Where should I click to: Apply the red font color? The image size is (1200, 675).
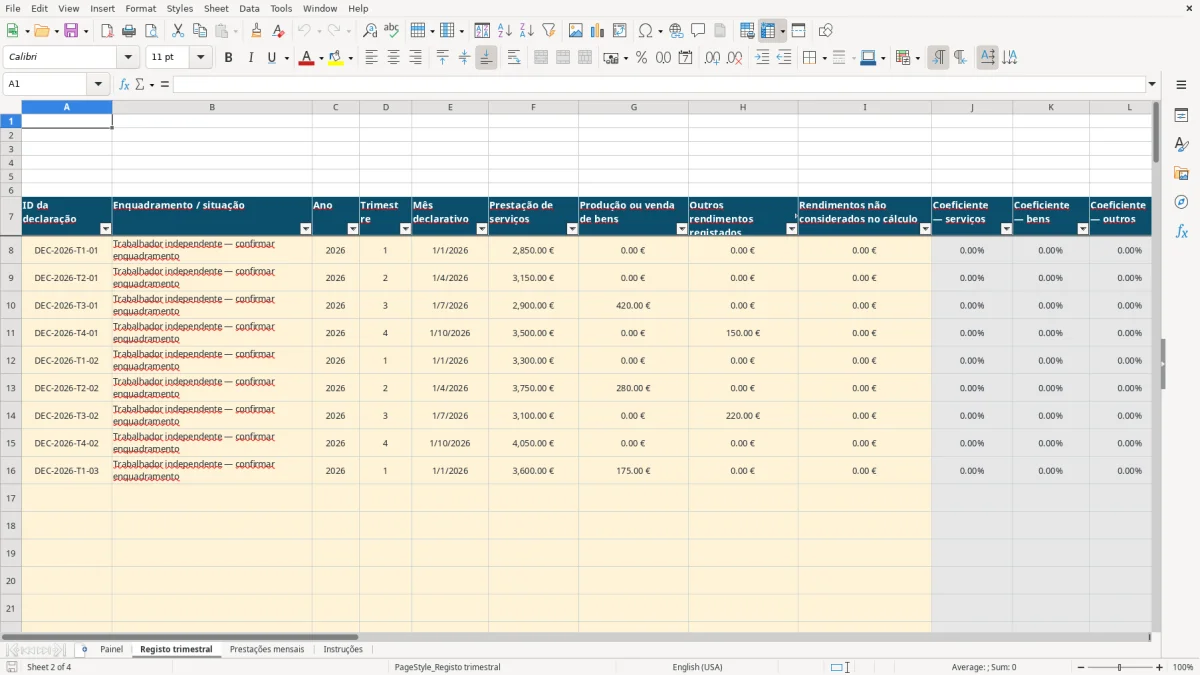pos(305,58)
